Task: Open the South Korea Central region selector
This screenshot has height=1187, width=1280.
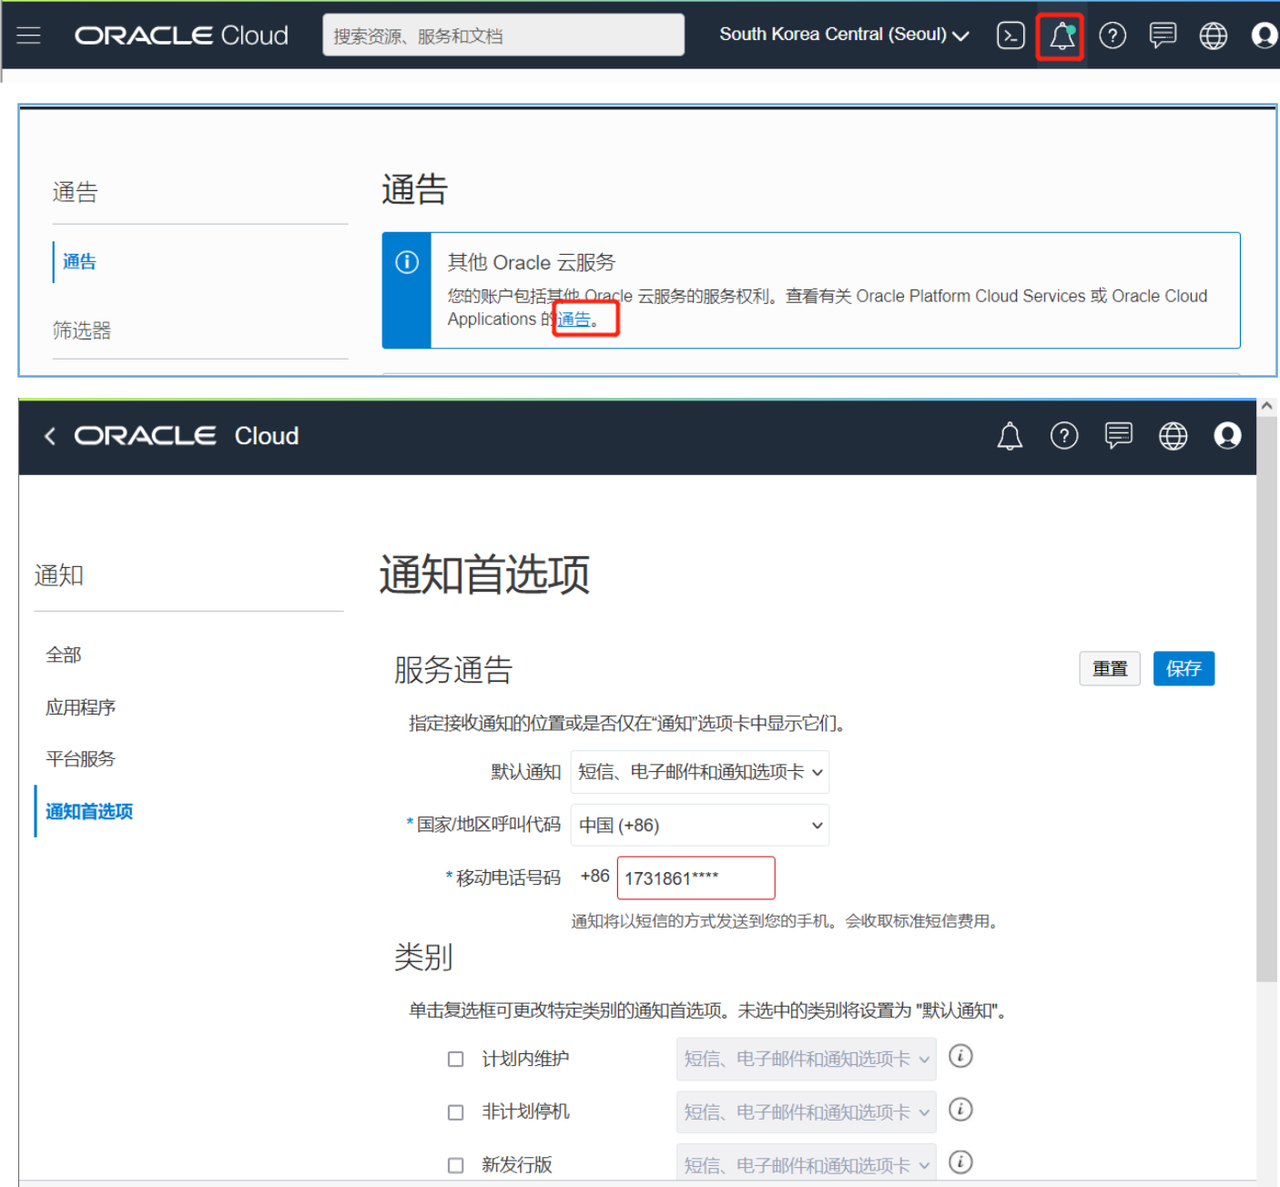Action: click(x=844, y=35)
